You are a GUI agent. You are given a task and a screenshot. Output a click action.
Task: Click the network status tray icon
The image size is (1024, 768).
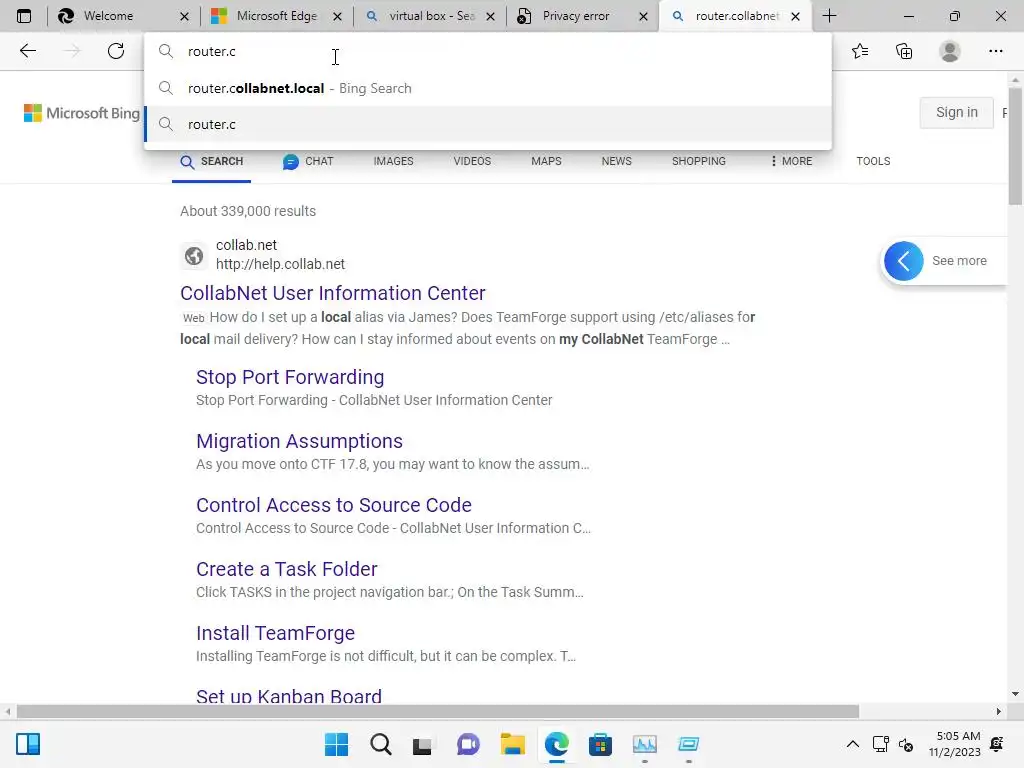point(880,744)
